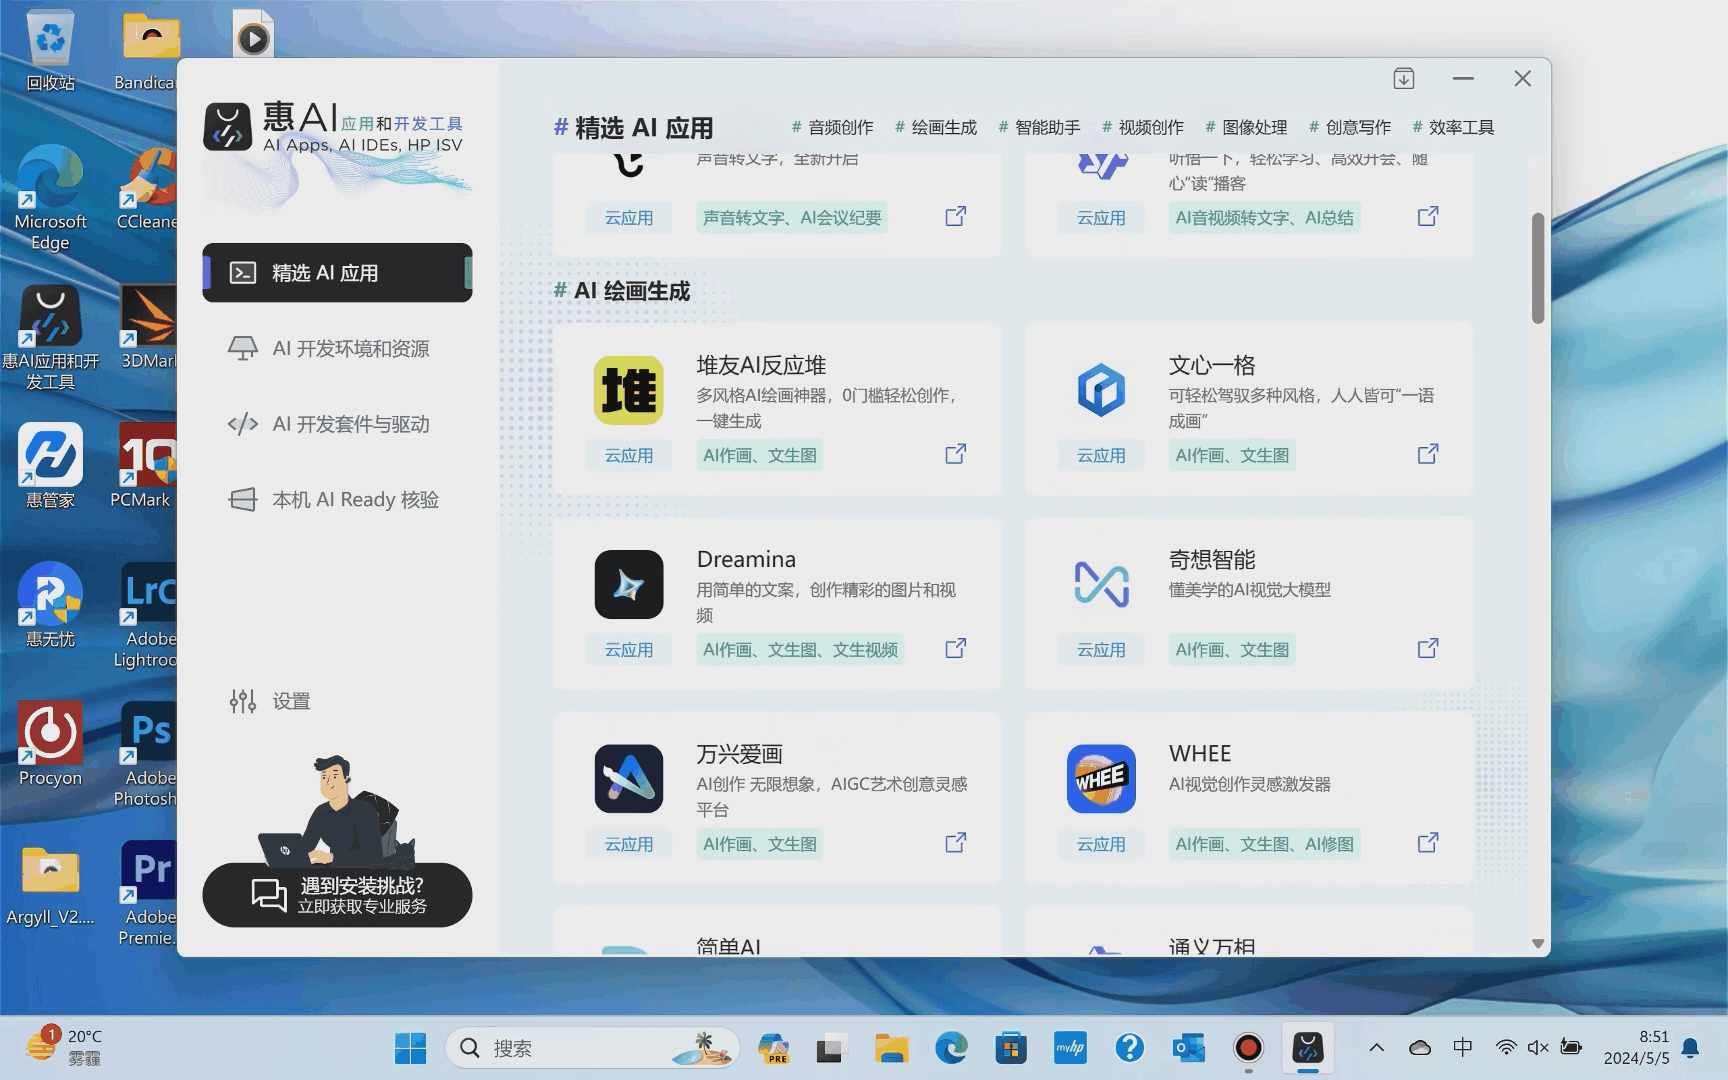This screenshot has width=1728, height=1080.
Task: Open Dreamina external link icon
Action: pyautogui.click(x=956, y=648)
